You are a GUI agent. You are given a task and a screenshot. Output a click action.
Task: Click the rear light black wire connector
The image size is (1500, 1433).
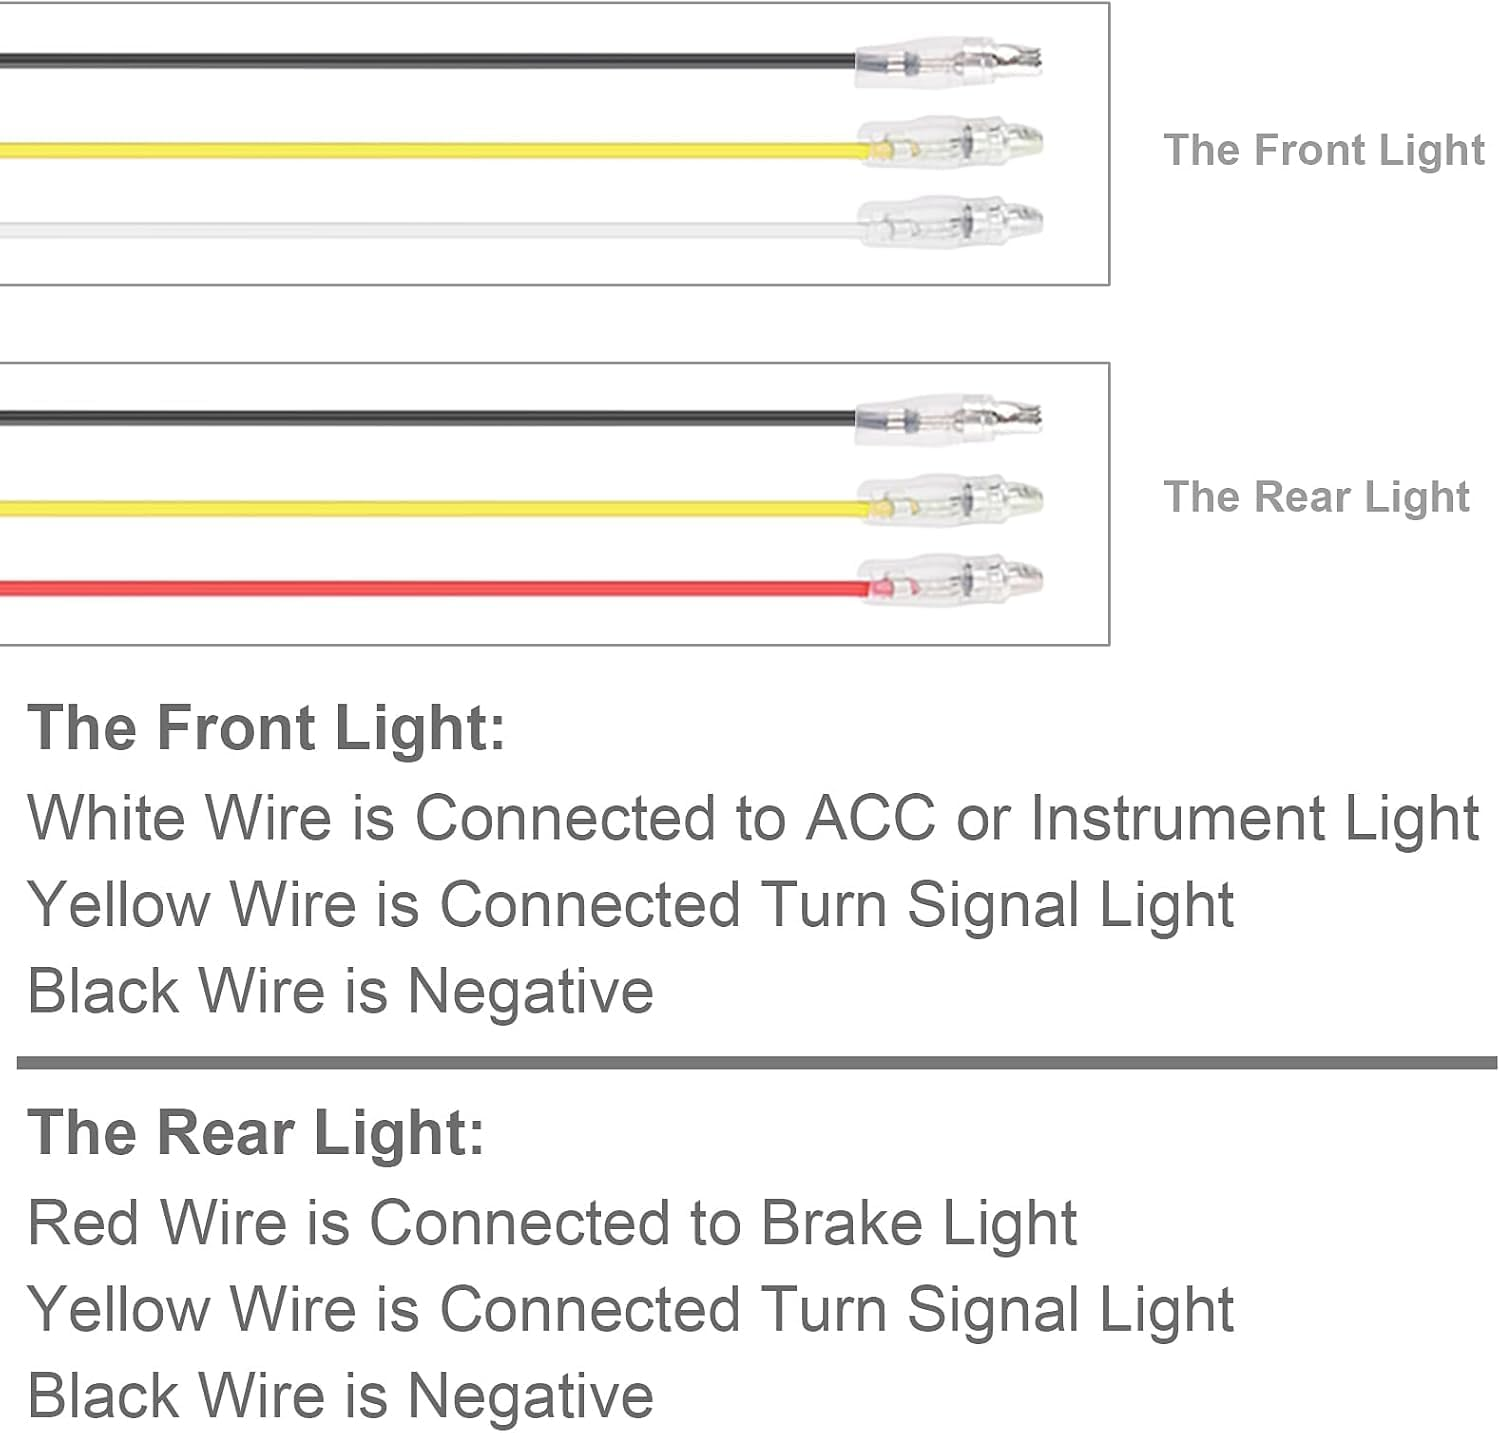point(948,419)
